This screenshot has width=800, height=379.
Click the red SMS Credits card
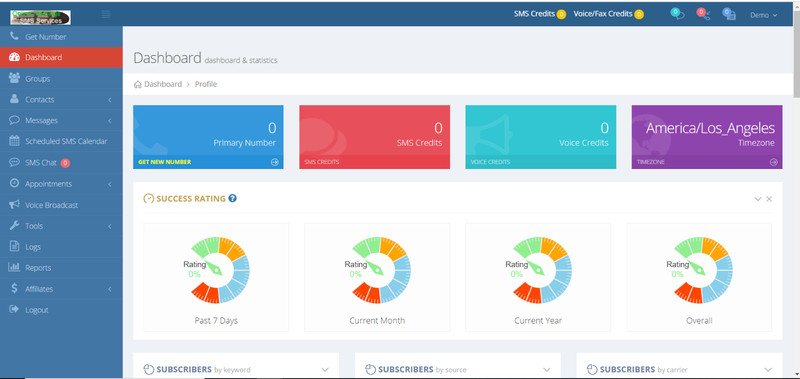(374, 137)
